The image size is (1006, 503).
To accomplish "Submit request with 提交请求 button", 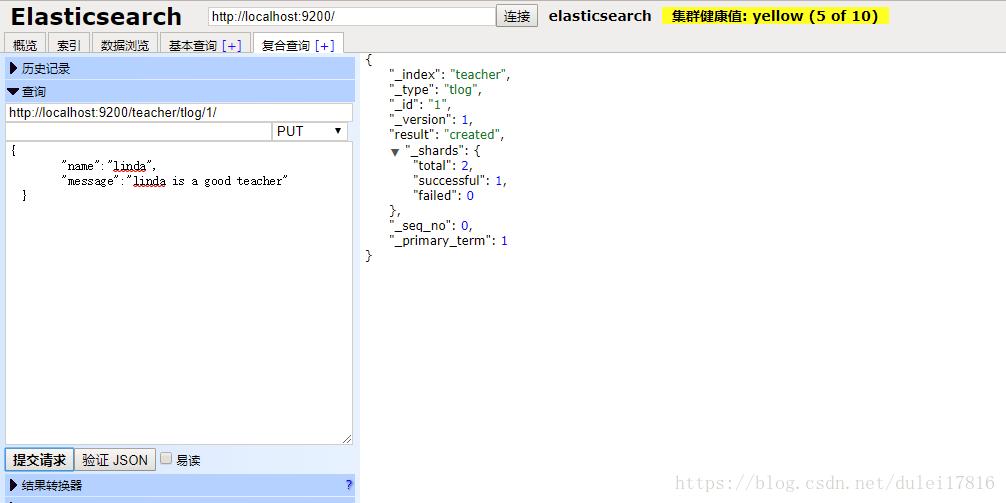I will (x=40, y=460).
